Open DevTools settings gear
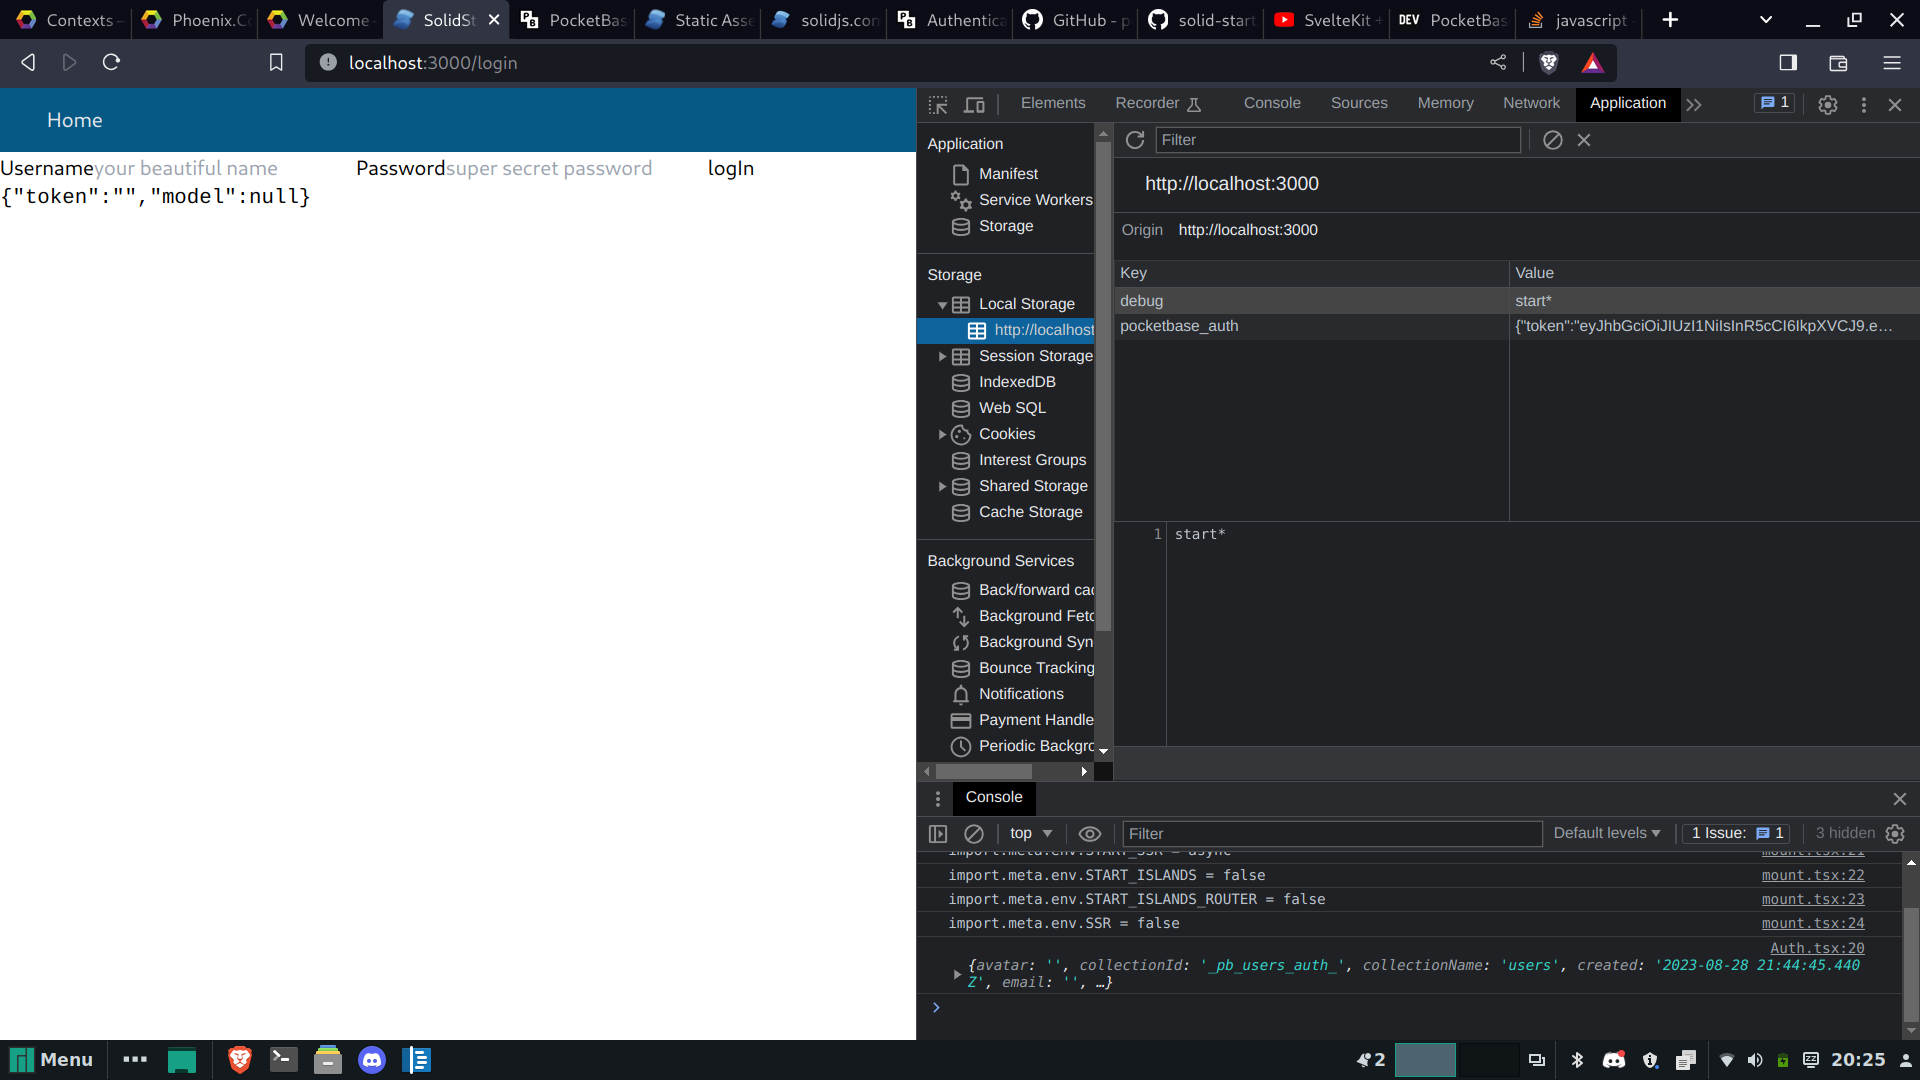 coord(1828,104)
